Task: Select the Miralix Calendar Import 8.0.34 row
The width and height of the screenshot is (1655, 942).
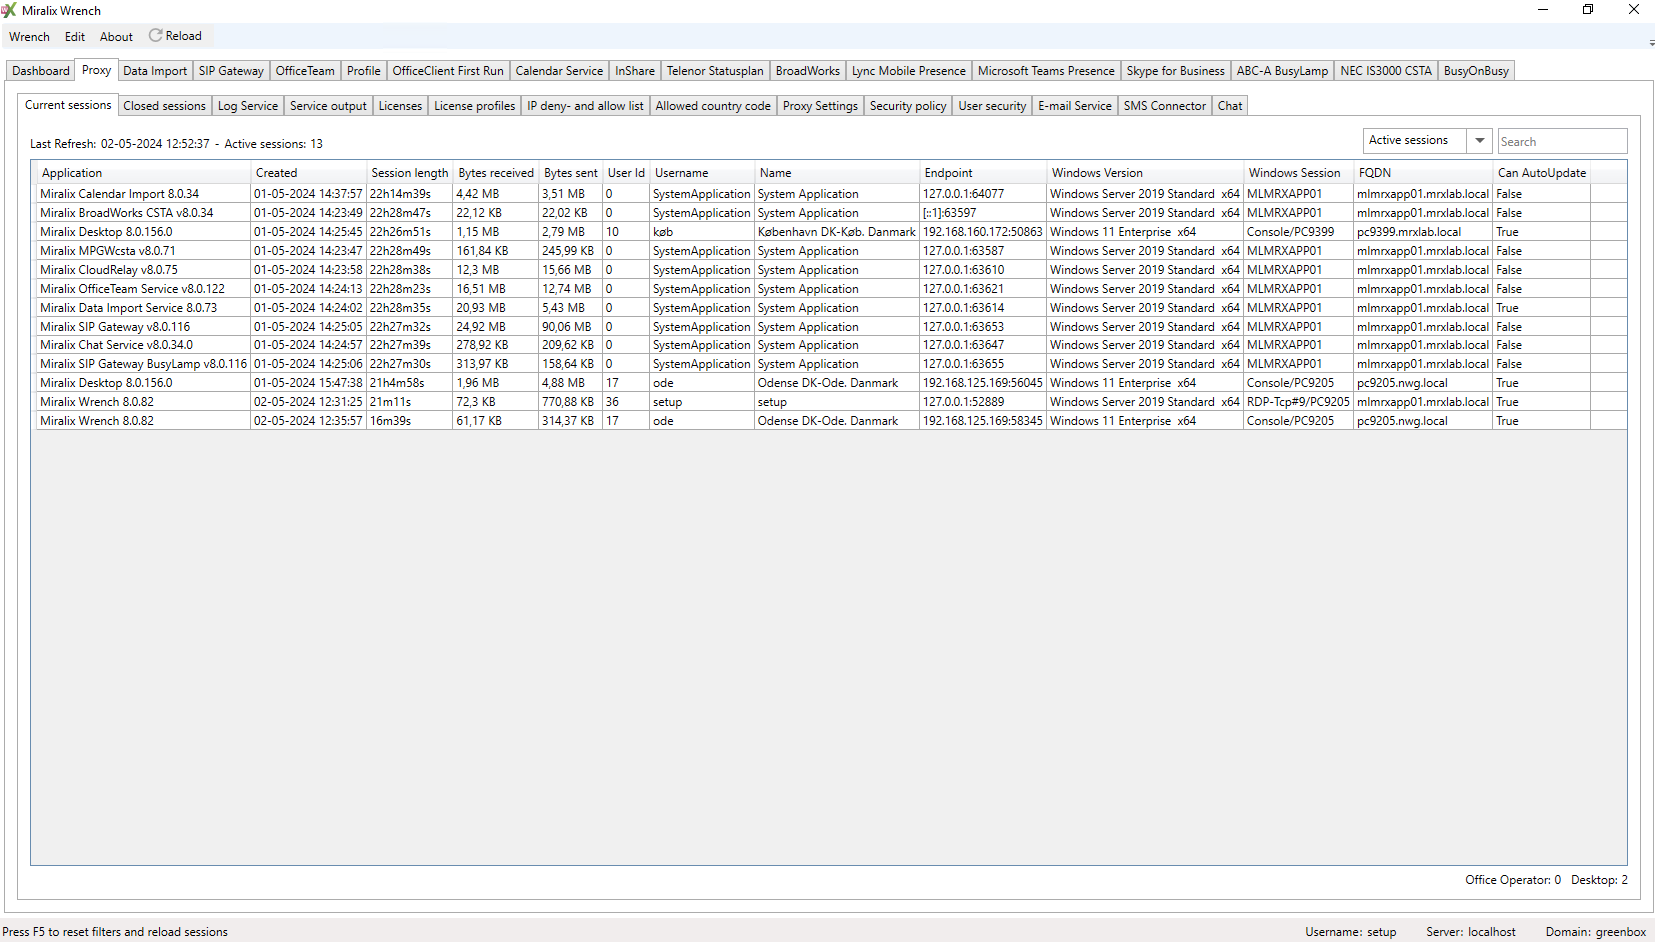Action: [828, 194]
